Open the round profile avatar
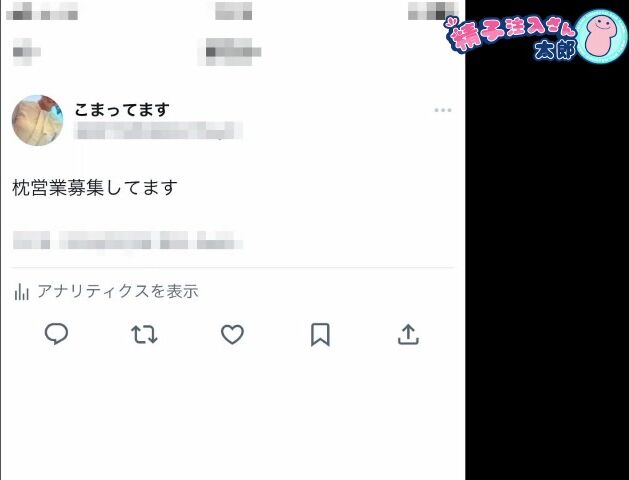 click(37, 120)
